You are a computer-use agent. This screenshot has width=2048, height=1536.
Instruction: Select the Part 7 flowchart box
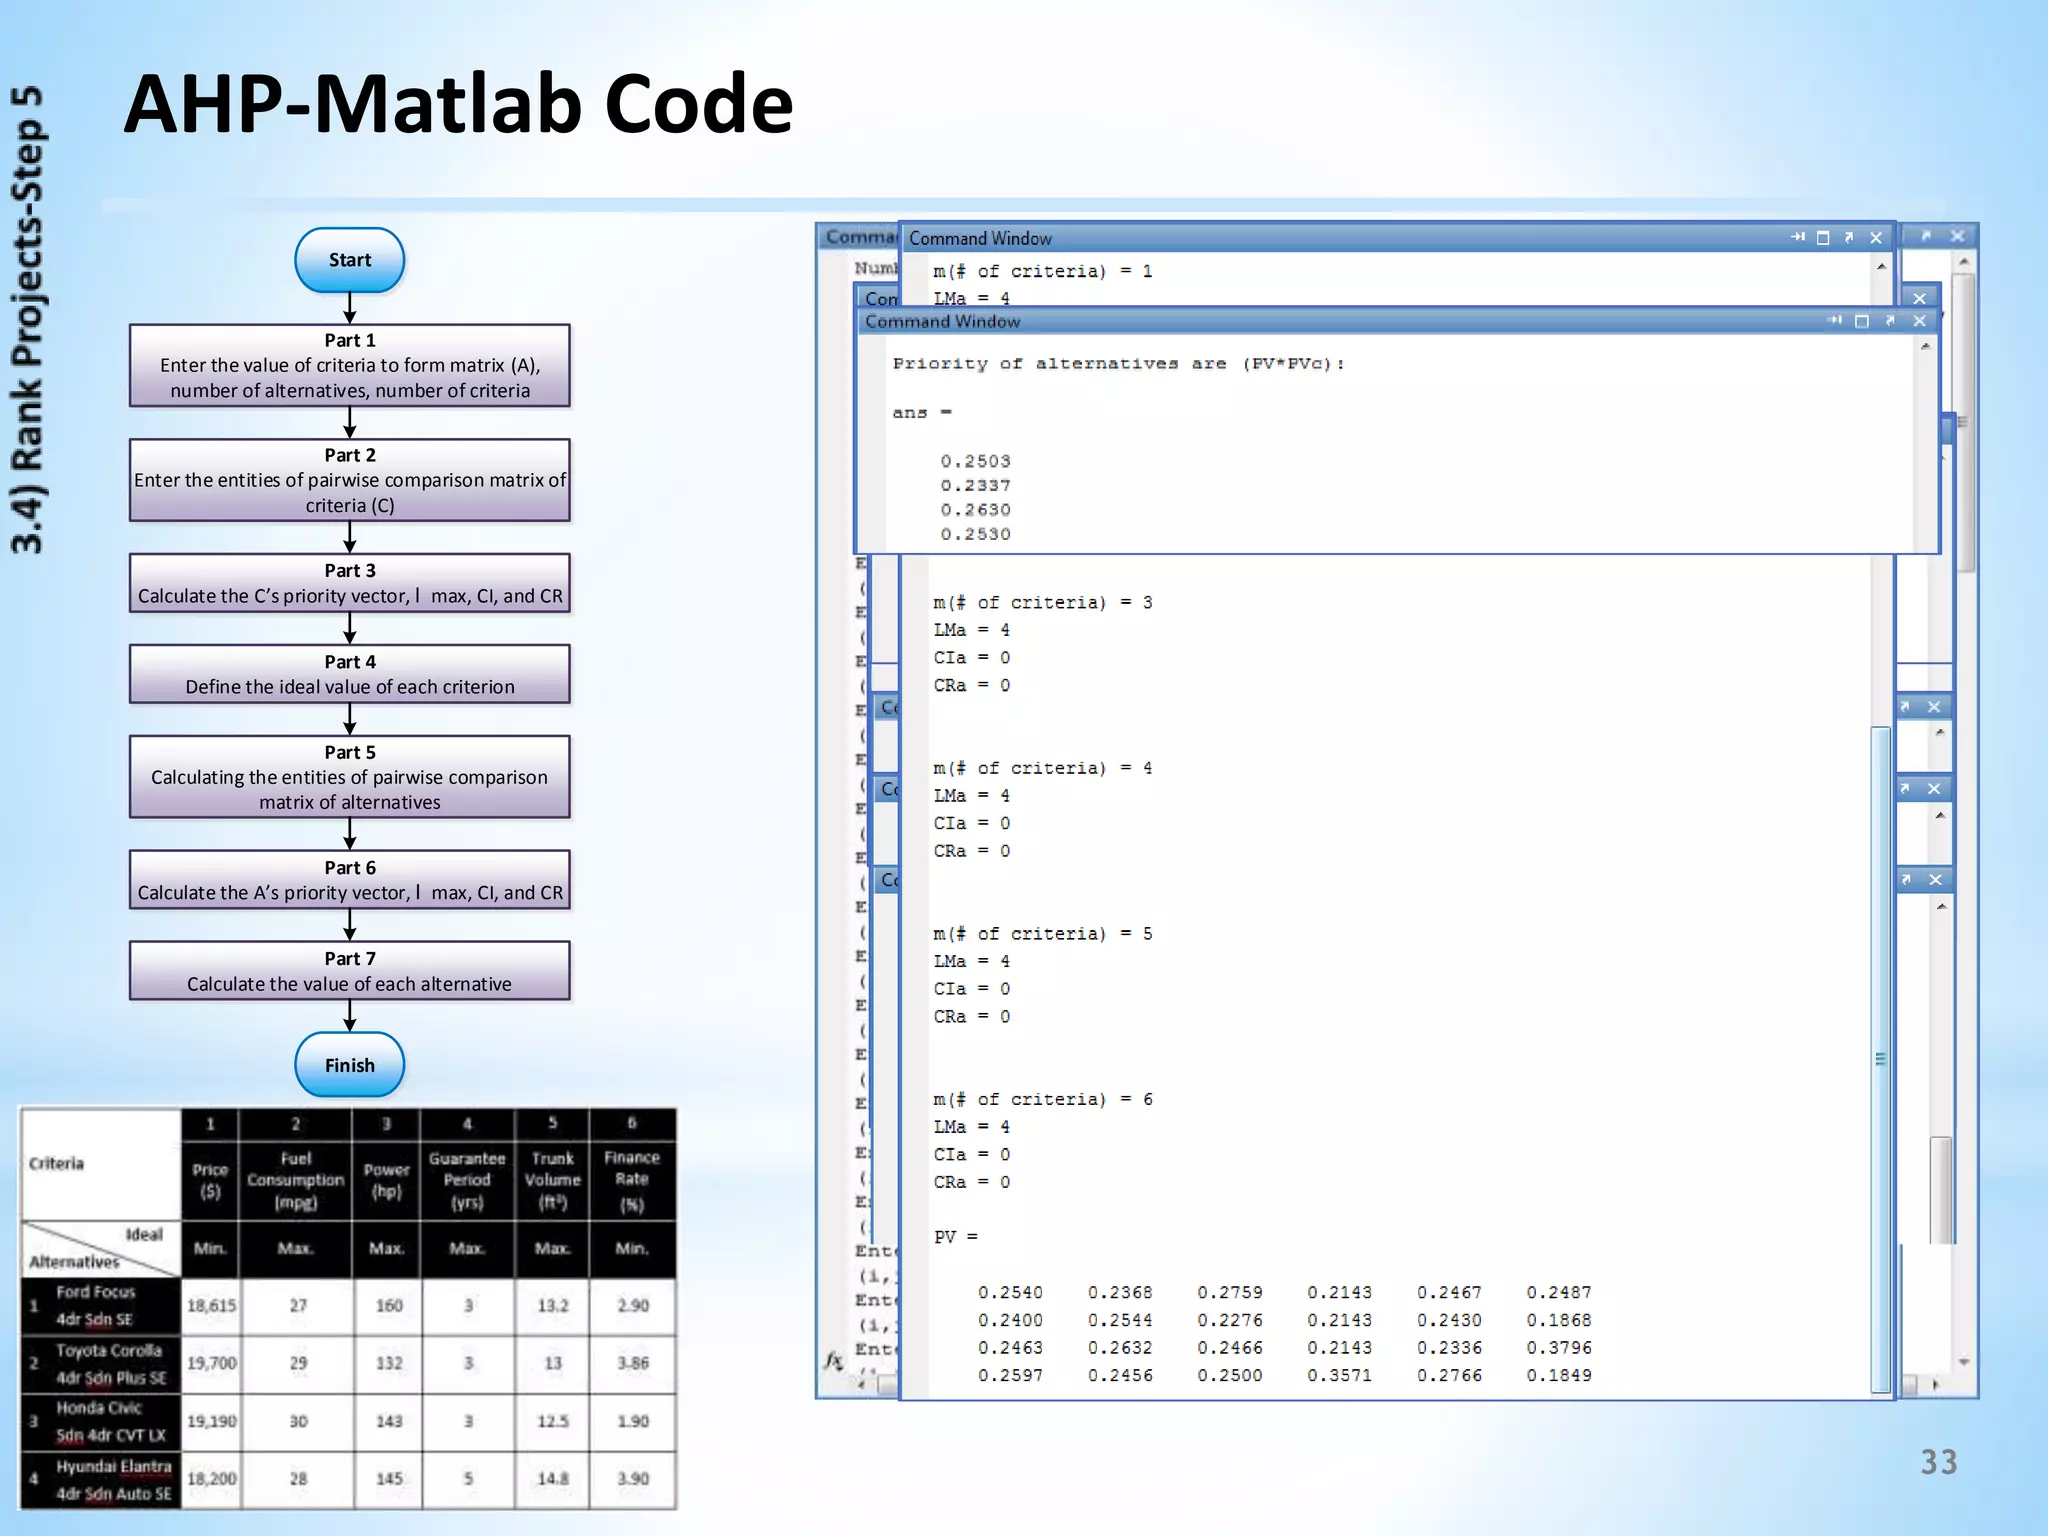(350, 971)
